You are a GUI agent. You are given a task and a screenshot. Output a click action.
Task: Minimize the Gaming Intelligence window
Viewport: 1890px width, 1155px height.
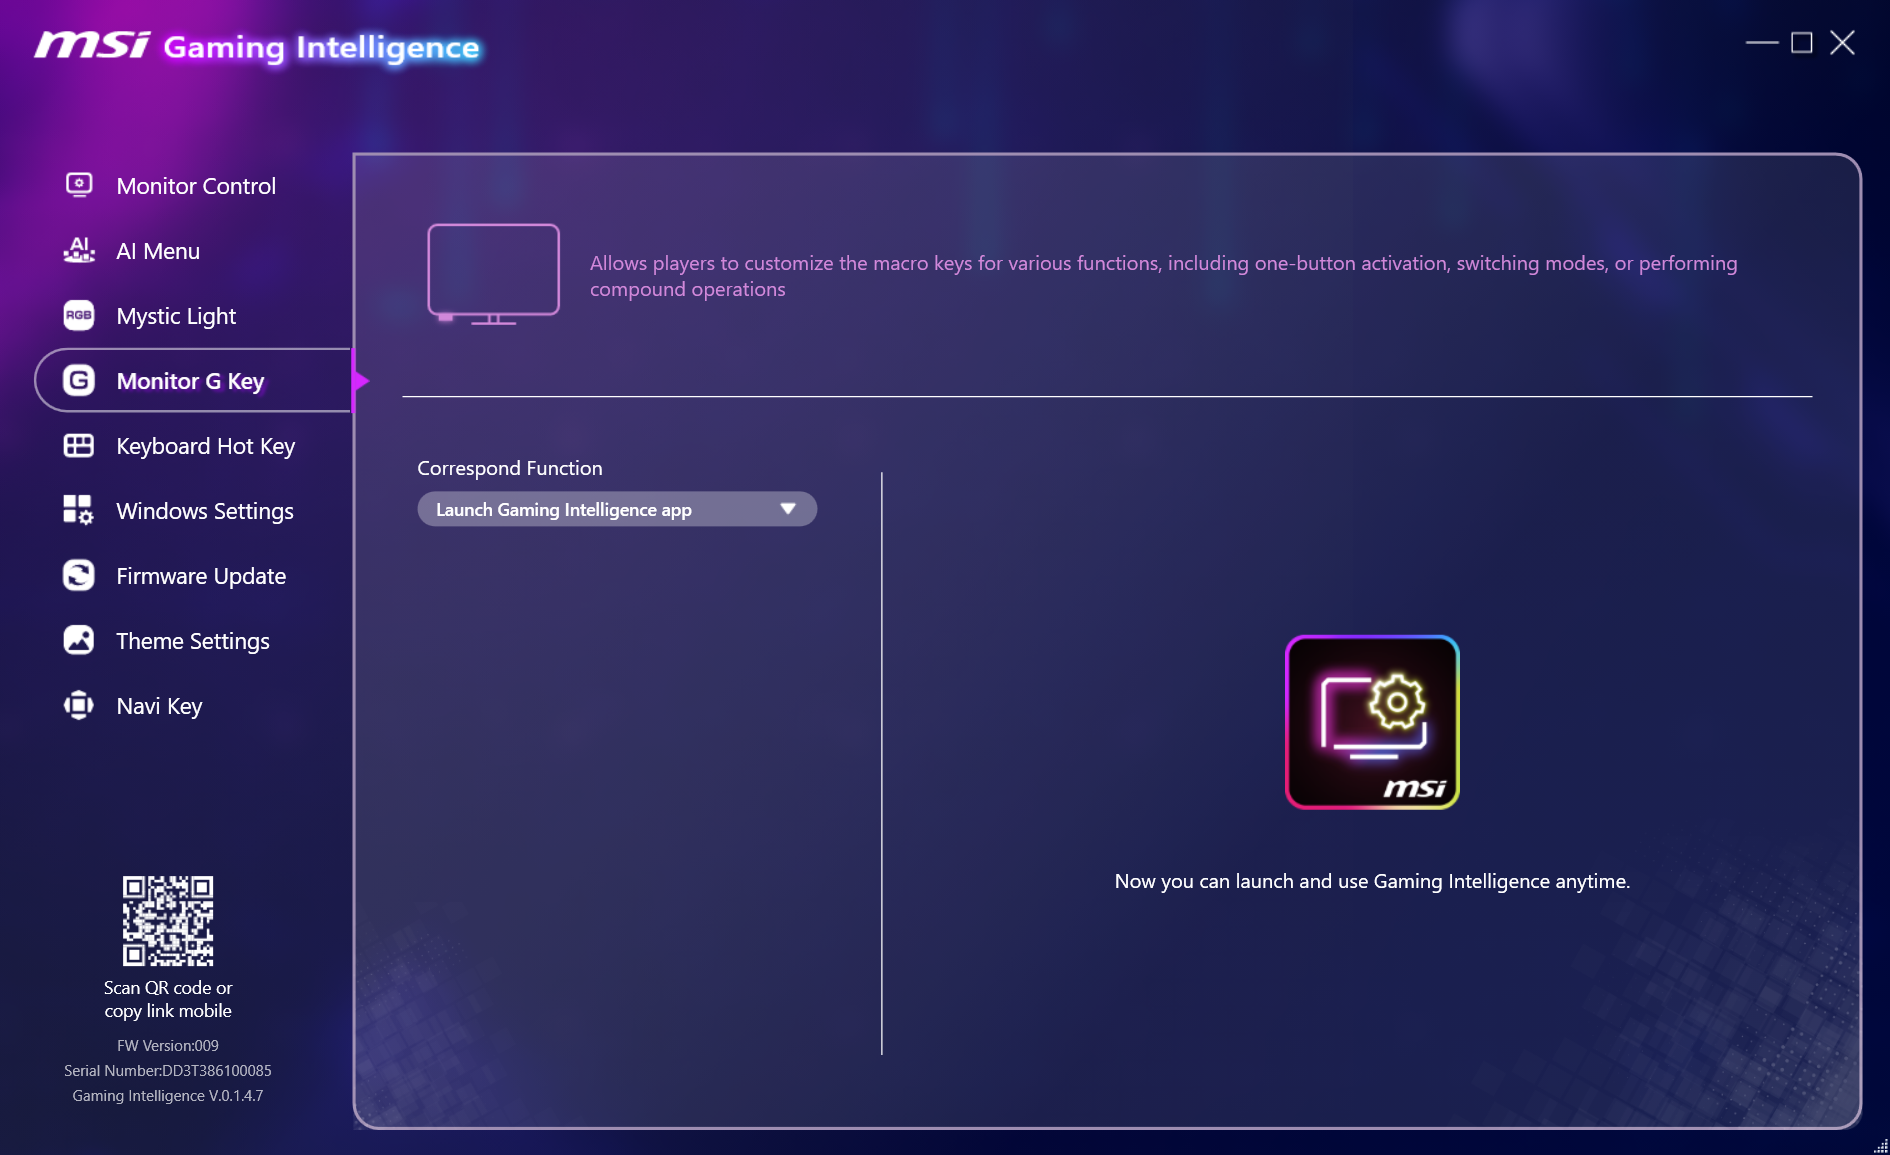coord(1762,42)
